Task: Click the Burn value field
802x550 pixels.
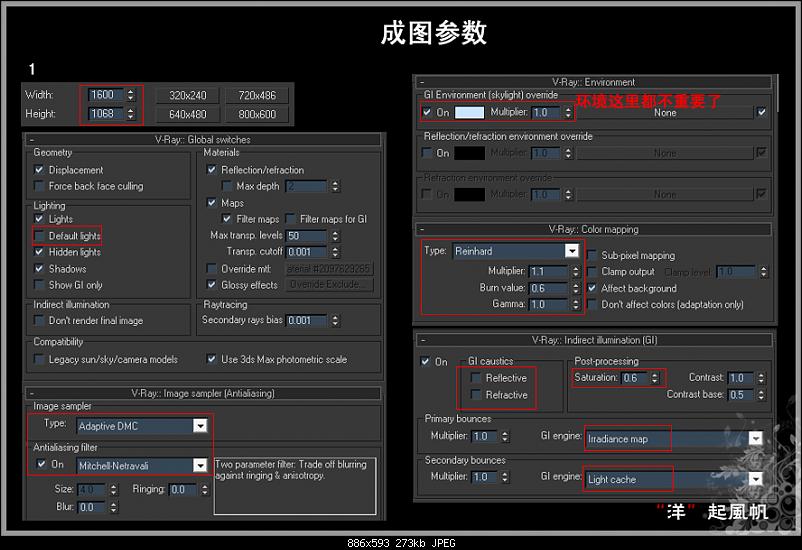Action: (x=549, y=288)
